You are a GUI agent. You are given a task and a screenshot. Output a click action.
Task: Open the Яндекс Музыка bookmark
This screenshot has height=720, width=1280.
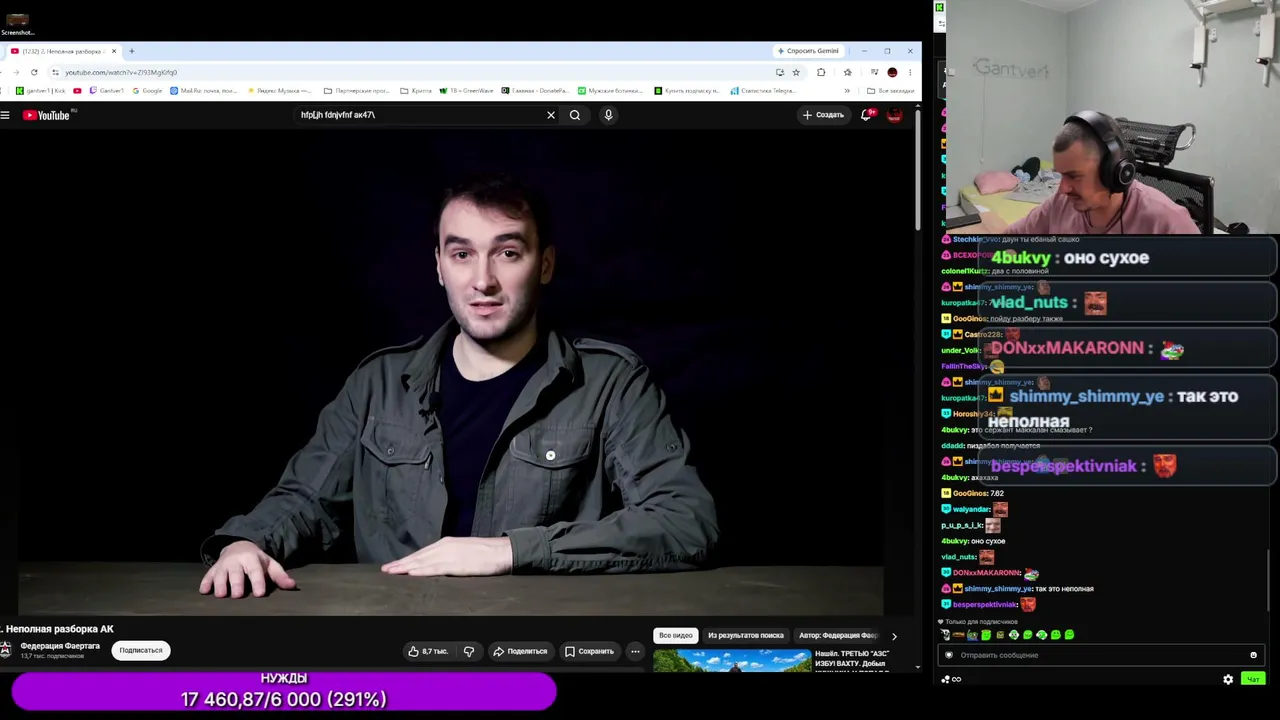coord(279,91)
